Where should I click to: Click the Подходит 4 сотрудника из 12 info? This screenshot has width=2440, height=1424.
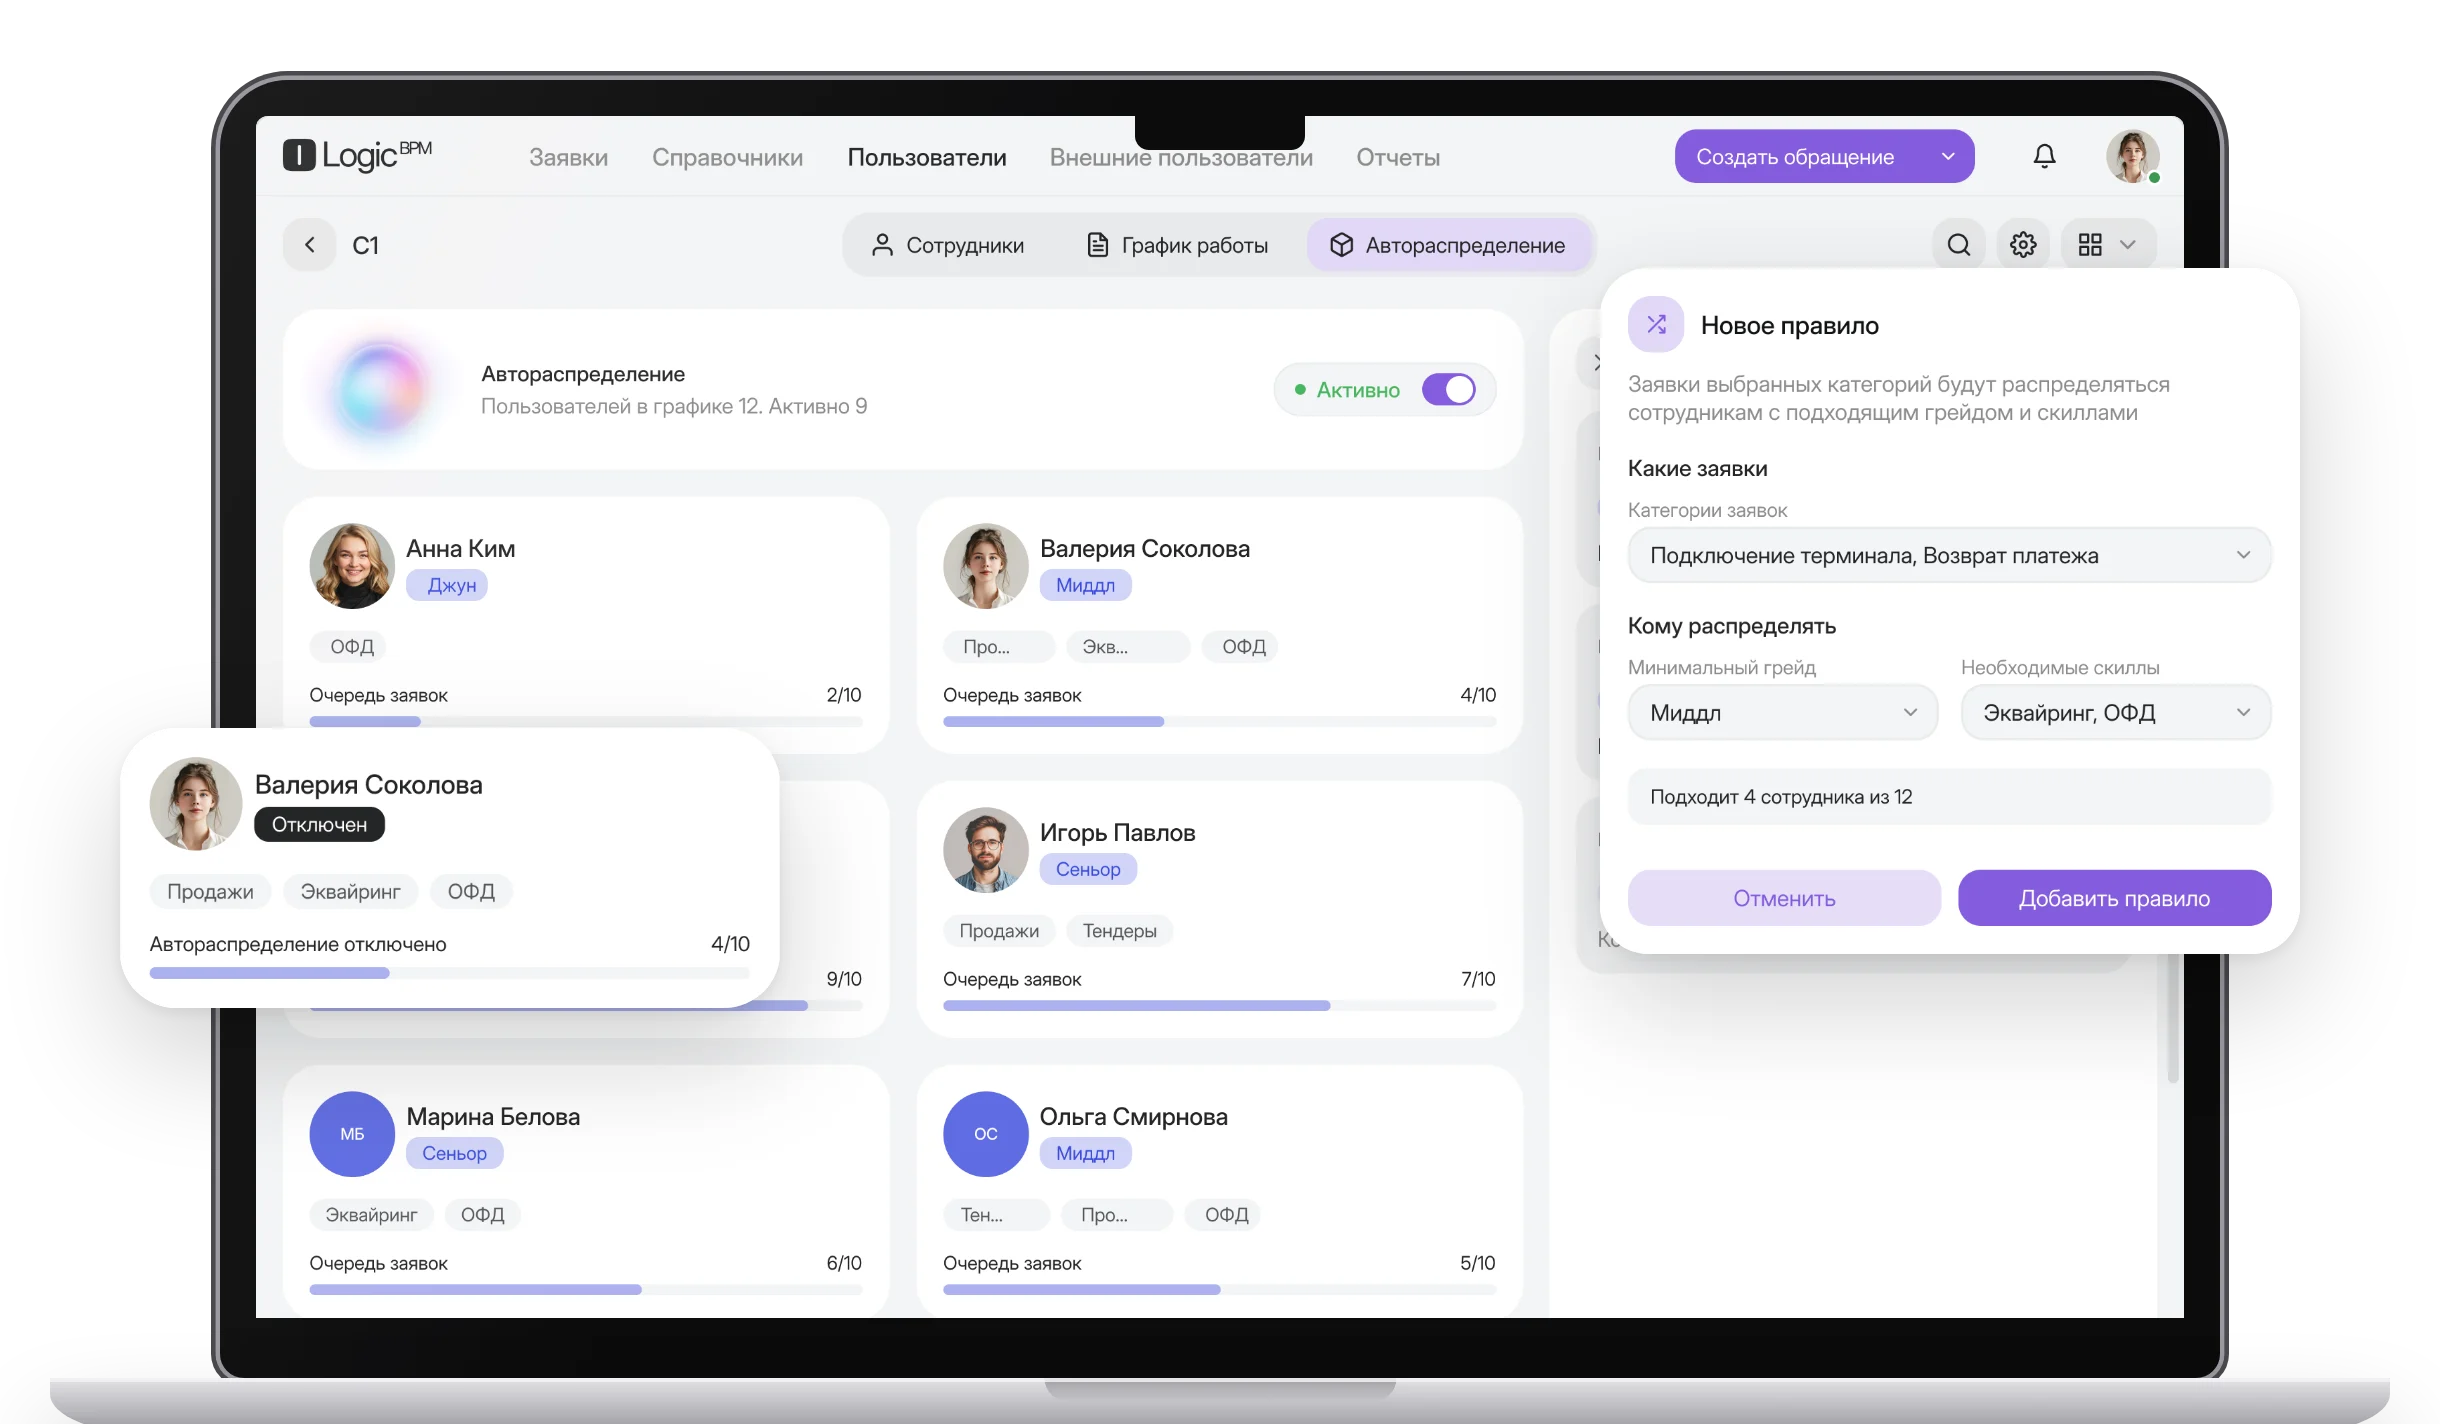(1949, 797)
